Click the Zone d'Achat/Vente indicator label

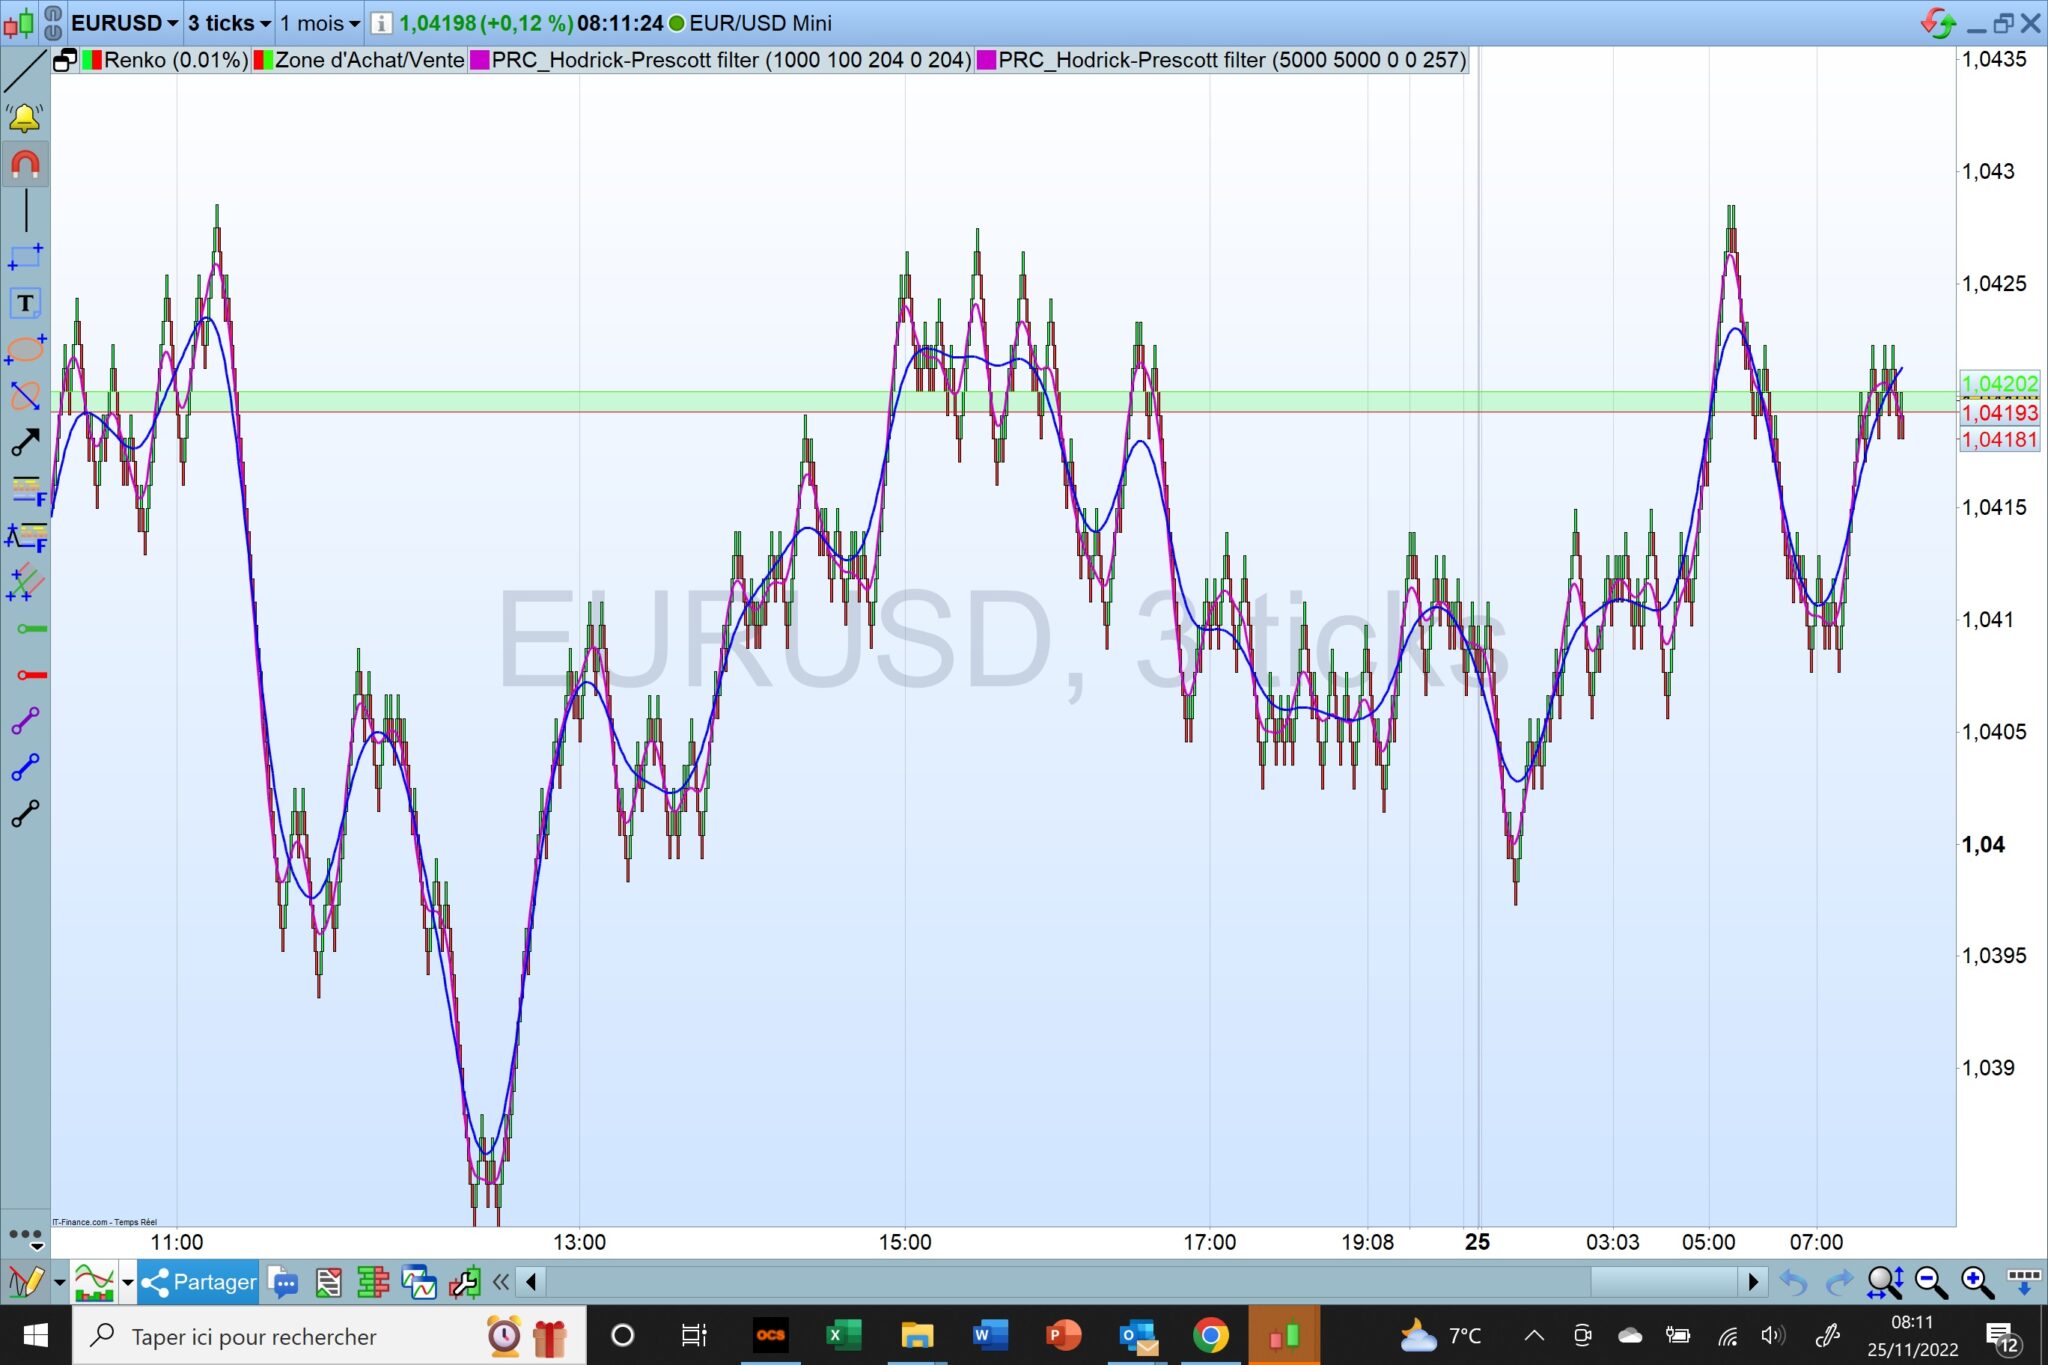tap(369, 60)
